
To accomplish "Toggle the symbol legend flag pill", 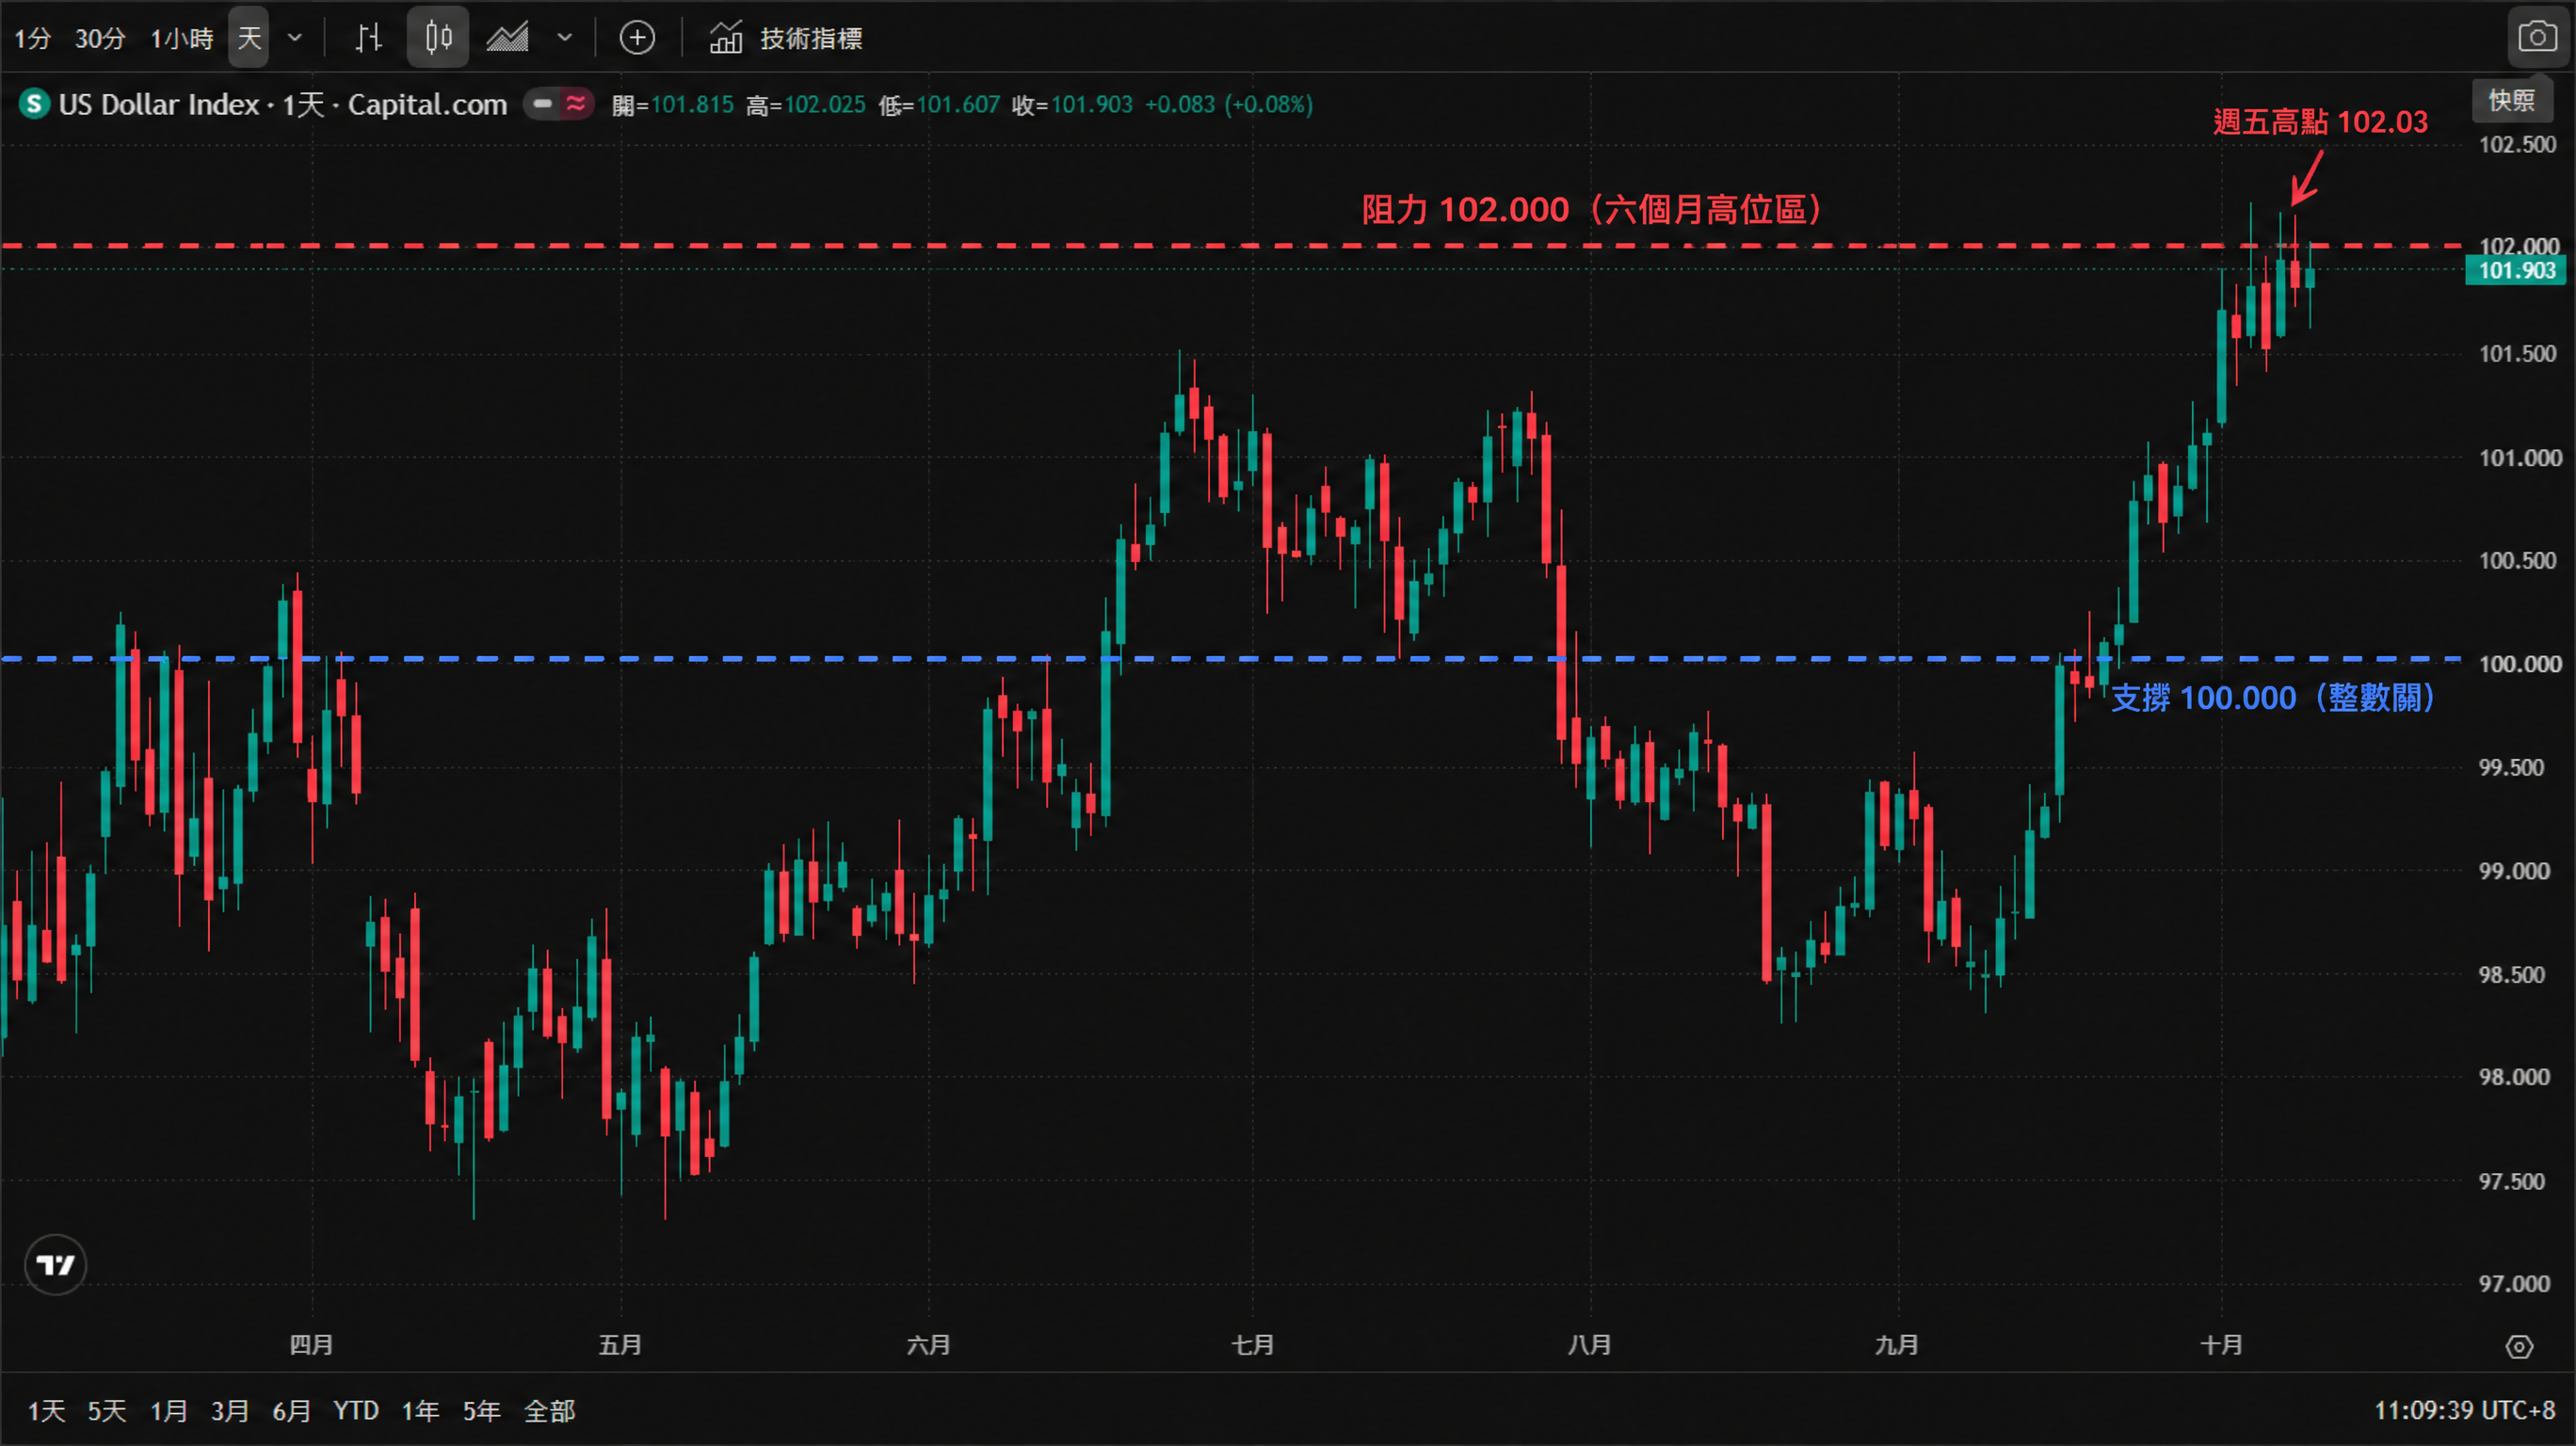I will point(559,104).
